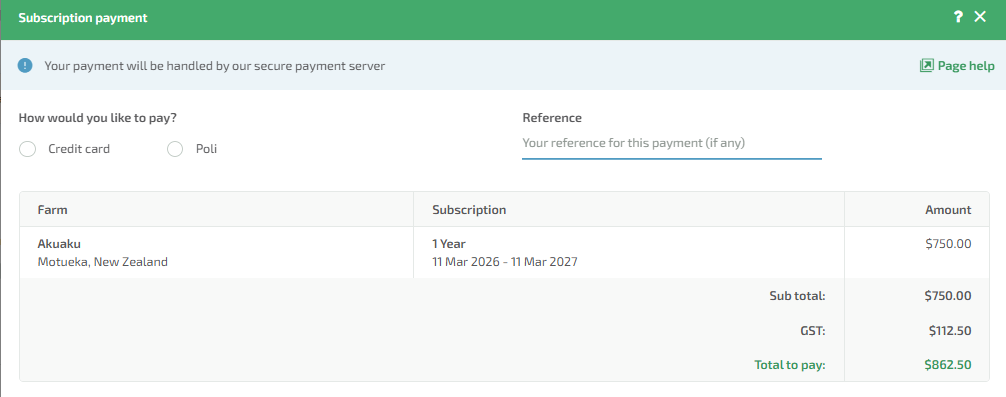Click the blue info exclamation icon
This screenshot has width=1006, height=397.
point(25,65)
